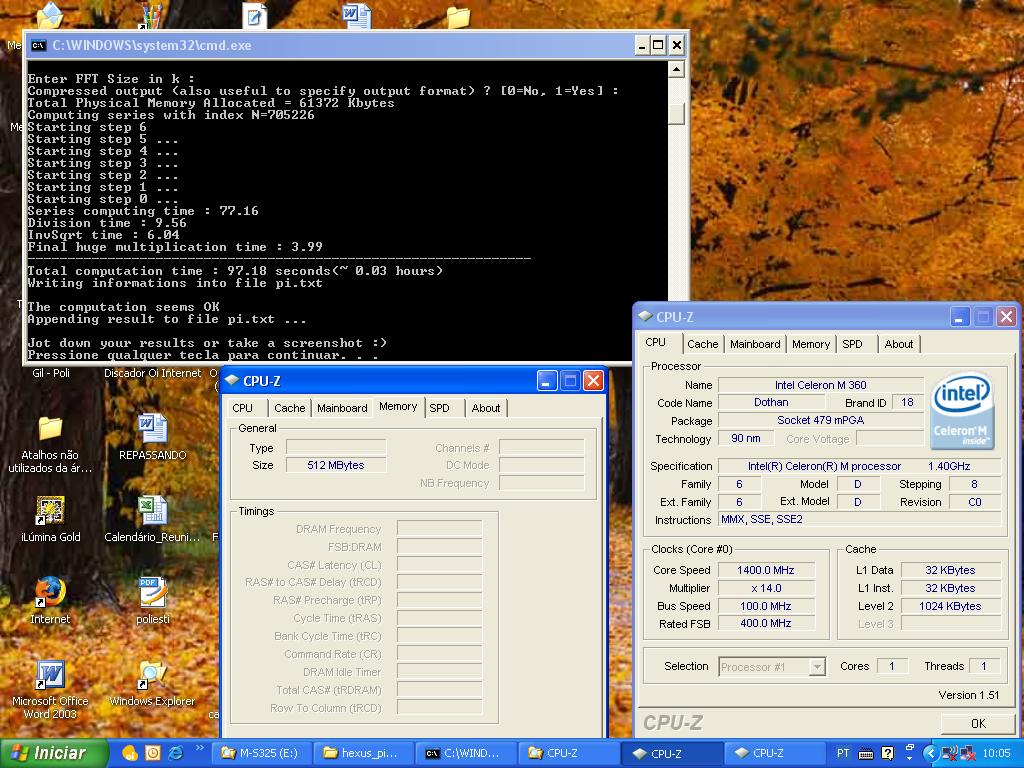This screenshot has height=768, width=1024.
Task: Click the MMX, SSE, SSE2 instructions field
Action: tap(859, 520)
